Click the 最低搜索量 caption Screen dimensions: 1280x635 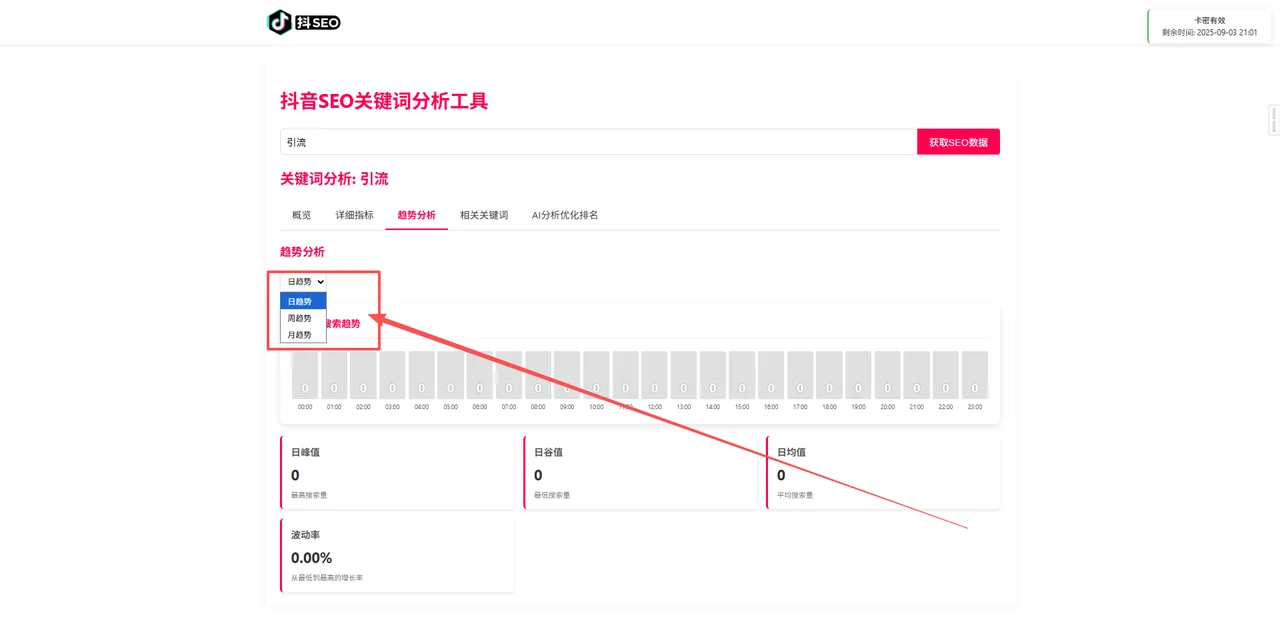pyautogui.click(x=552, y=495)
